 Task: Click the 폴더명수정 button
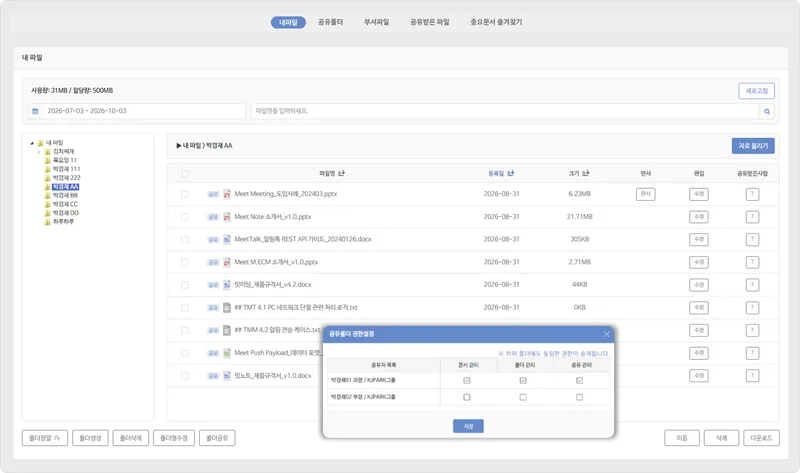(174, 438)
